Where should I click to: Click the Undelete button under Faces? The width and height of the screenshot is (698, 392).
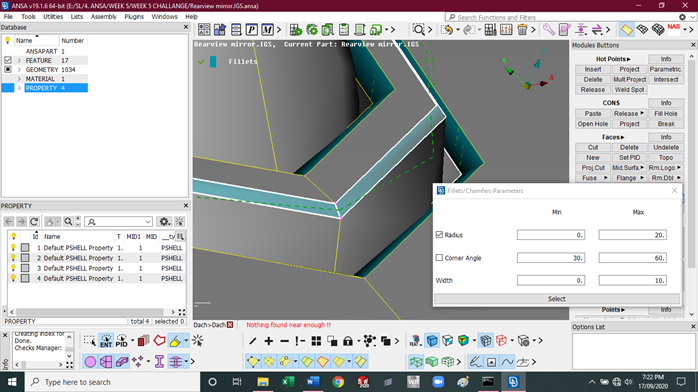pos(666,147)
